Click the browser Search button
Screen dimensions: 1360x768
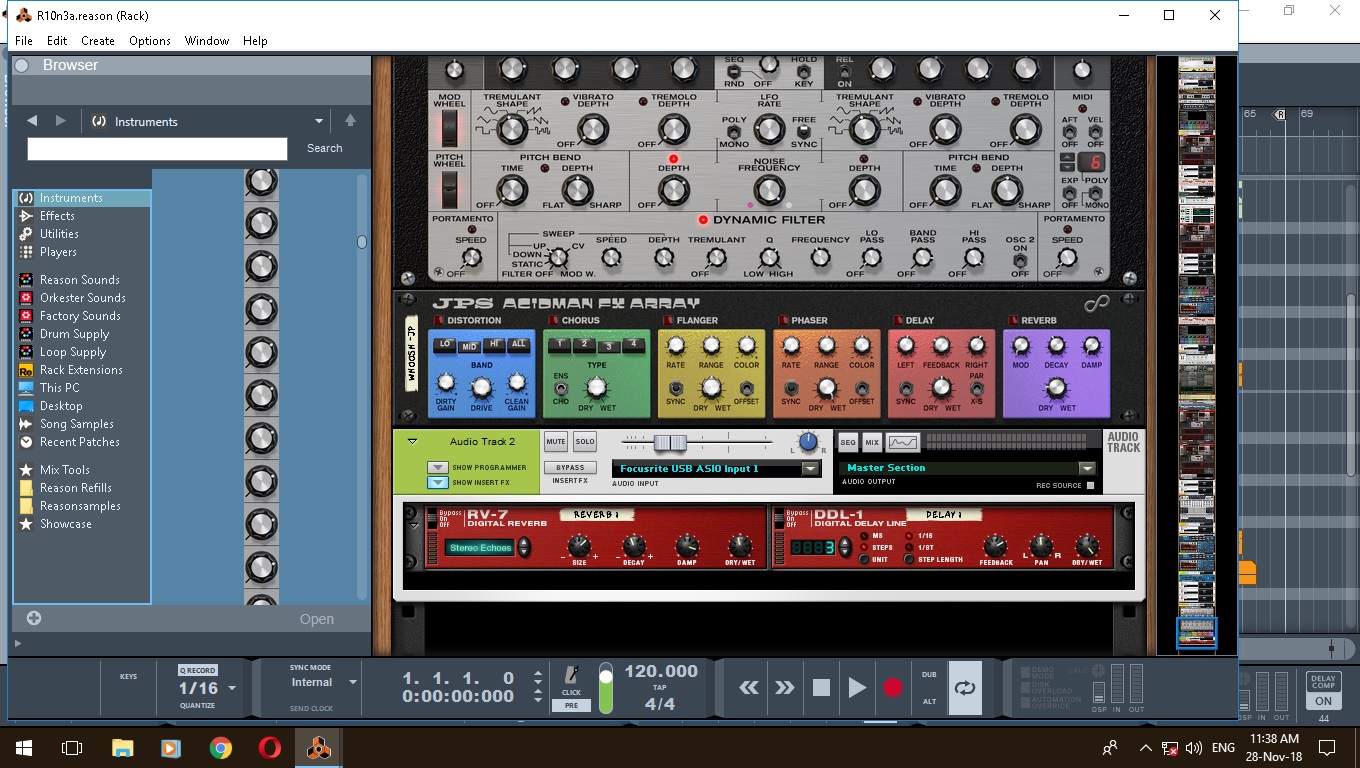coord(324,148)
